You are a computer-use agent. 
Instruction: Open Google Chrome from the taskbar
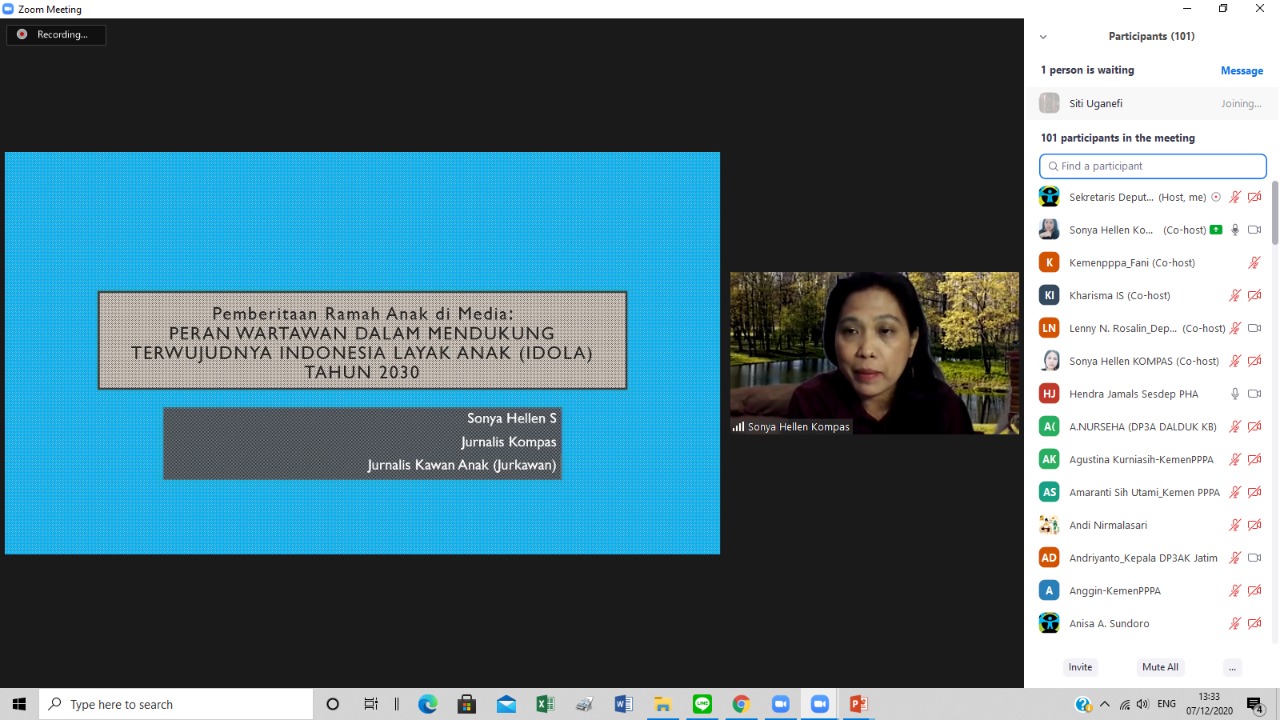(741, 704)
